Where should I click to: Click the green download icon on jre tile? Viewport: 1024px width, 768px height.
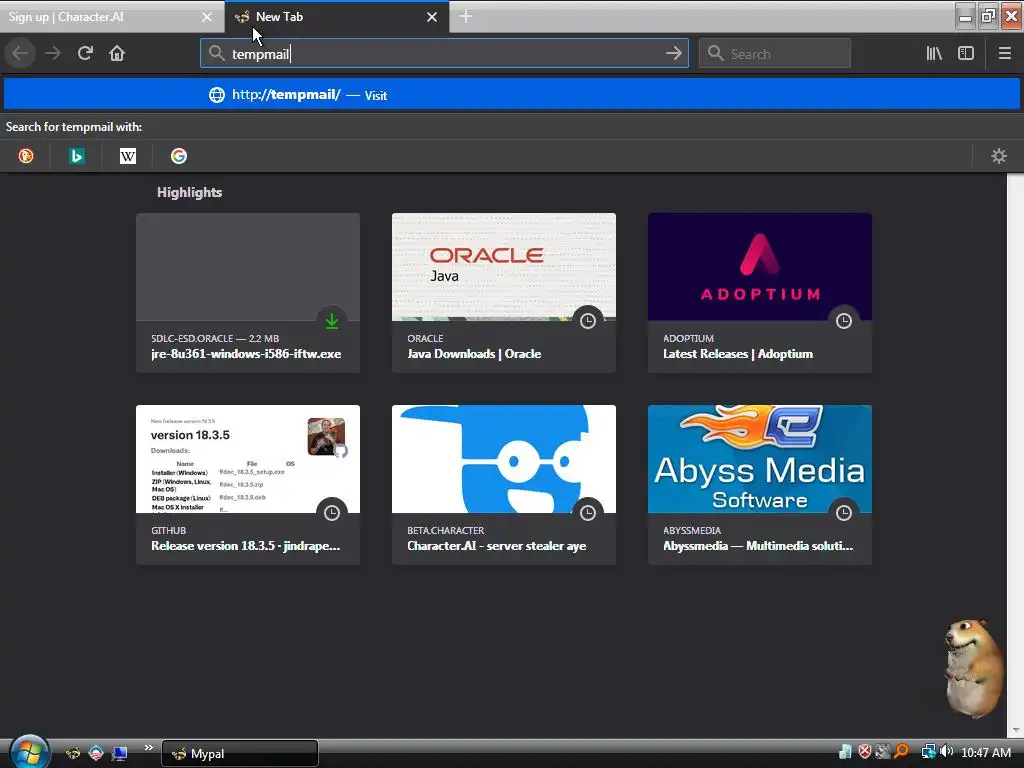(332, 321)
